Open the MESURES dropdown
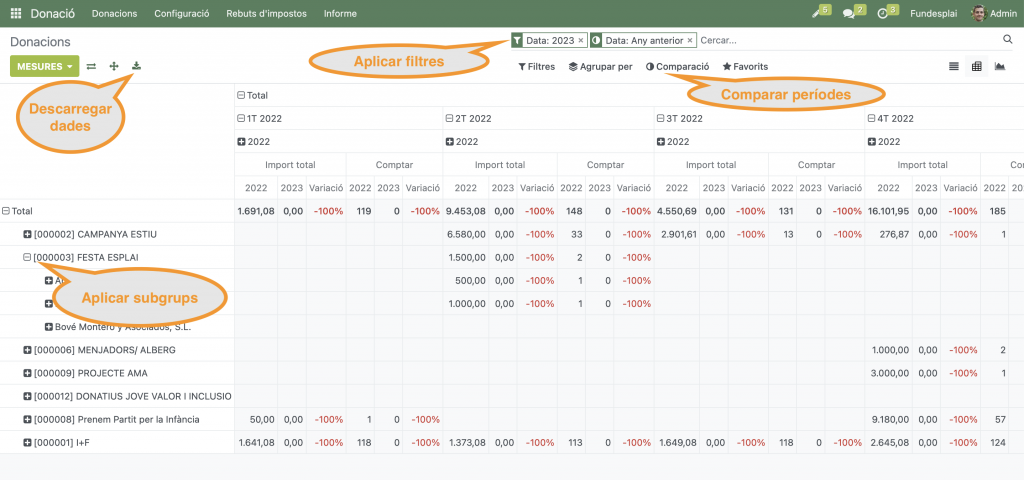This screenshot has width=1024, height=480. pyautogui.click(x=44, y=67)
